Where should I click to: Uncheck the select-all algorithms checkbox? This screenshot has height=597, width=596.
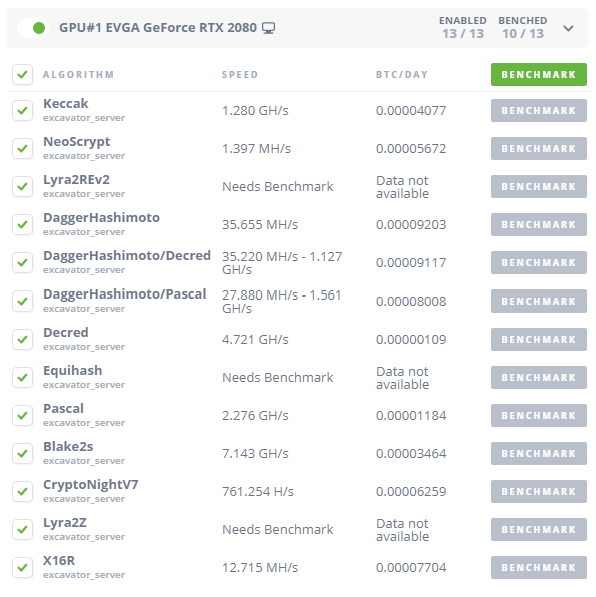22,74
